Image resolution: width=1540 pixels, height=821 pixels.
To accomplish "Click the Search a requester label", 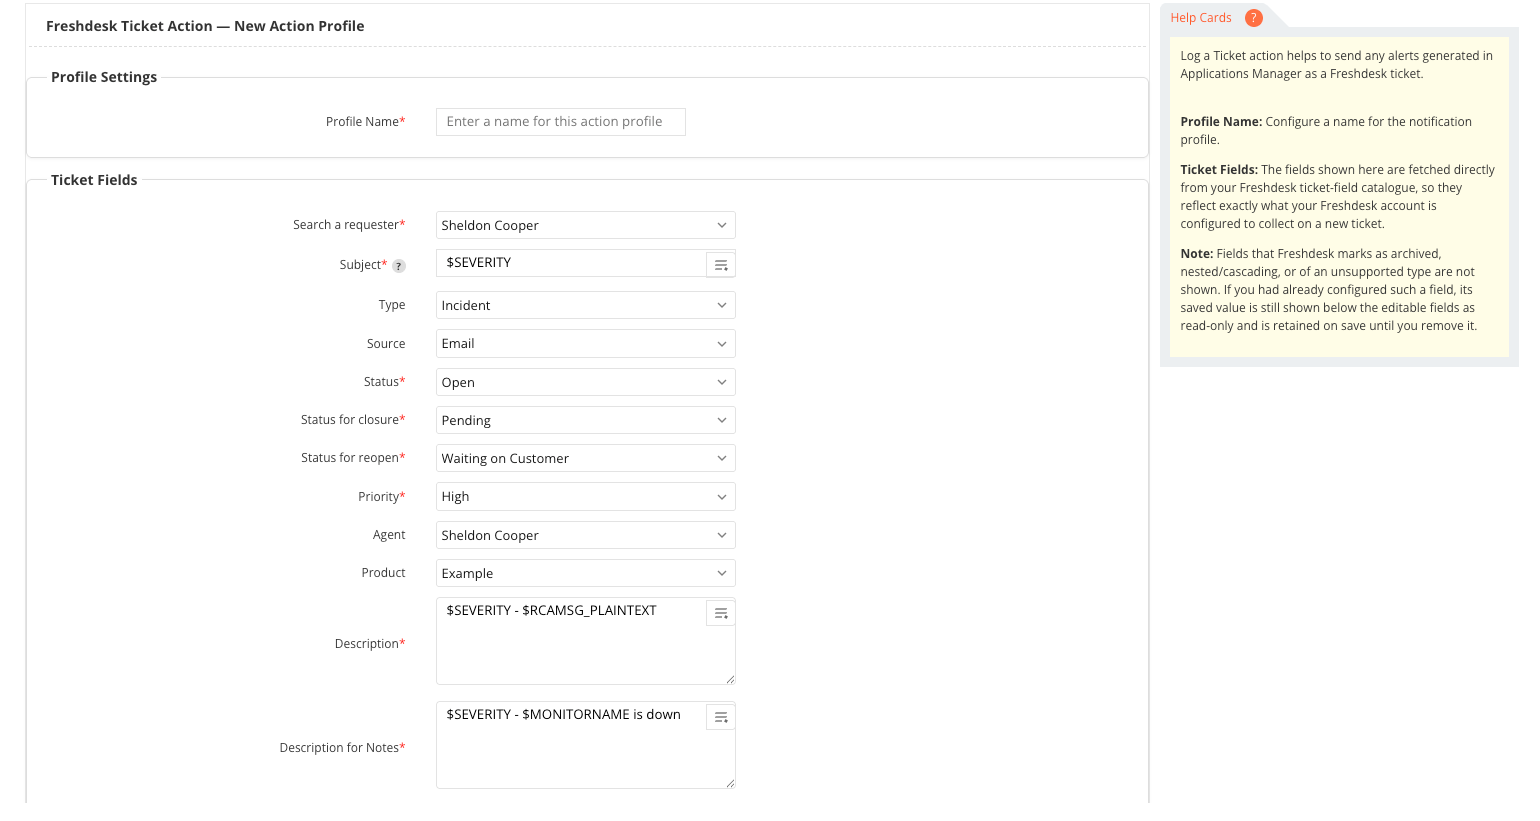I will tap(349, 225).
